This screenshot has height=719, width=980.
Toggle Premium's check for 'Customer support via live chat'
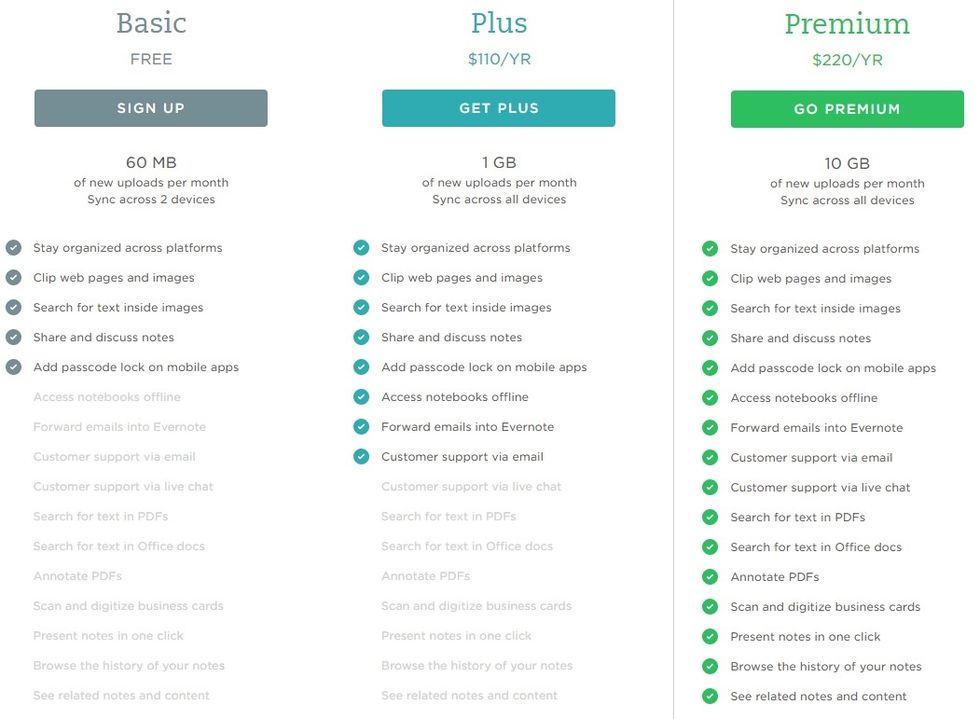710,487
